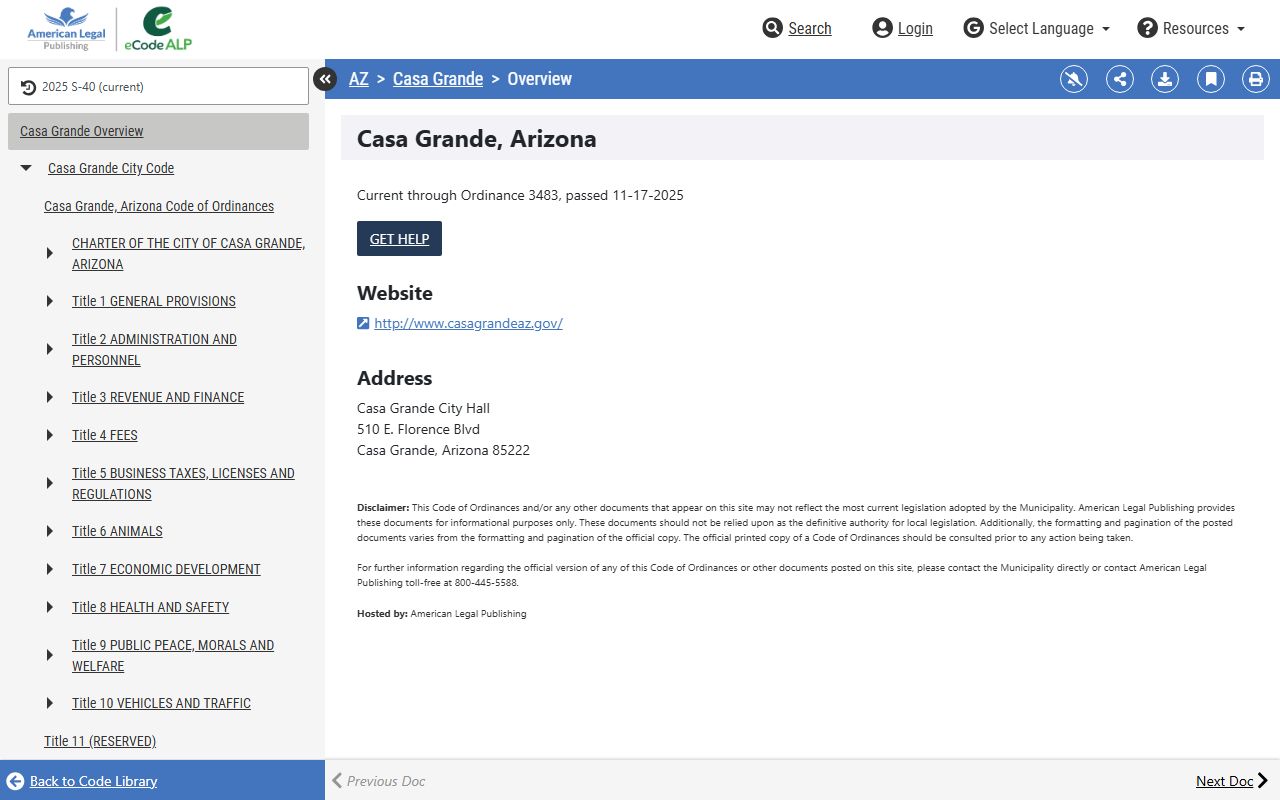This screenshot has height=800, width=1280.
Task: Click the American Legal Publishing logo
Action: (66, 29)
